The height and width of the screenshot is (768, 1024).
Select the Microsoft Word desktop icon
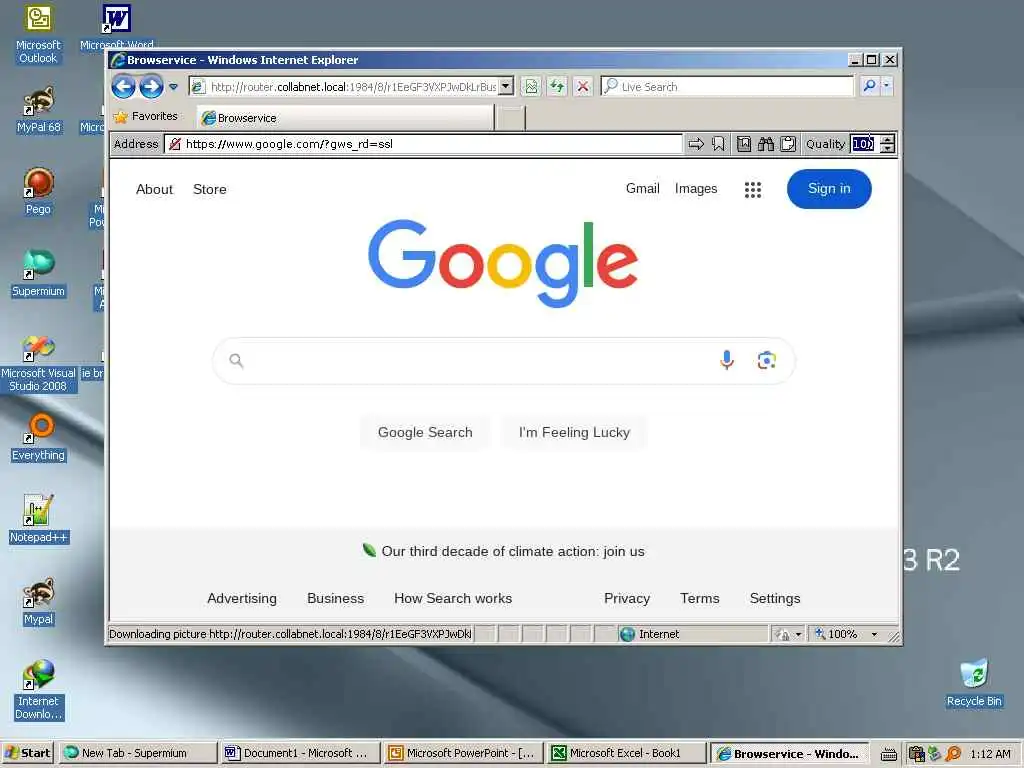click(117, 27)
